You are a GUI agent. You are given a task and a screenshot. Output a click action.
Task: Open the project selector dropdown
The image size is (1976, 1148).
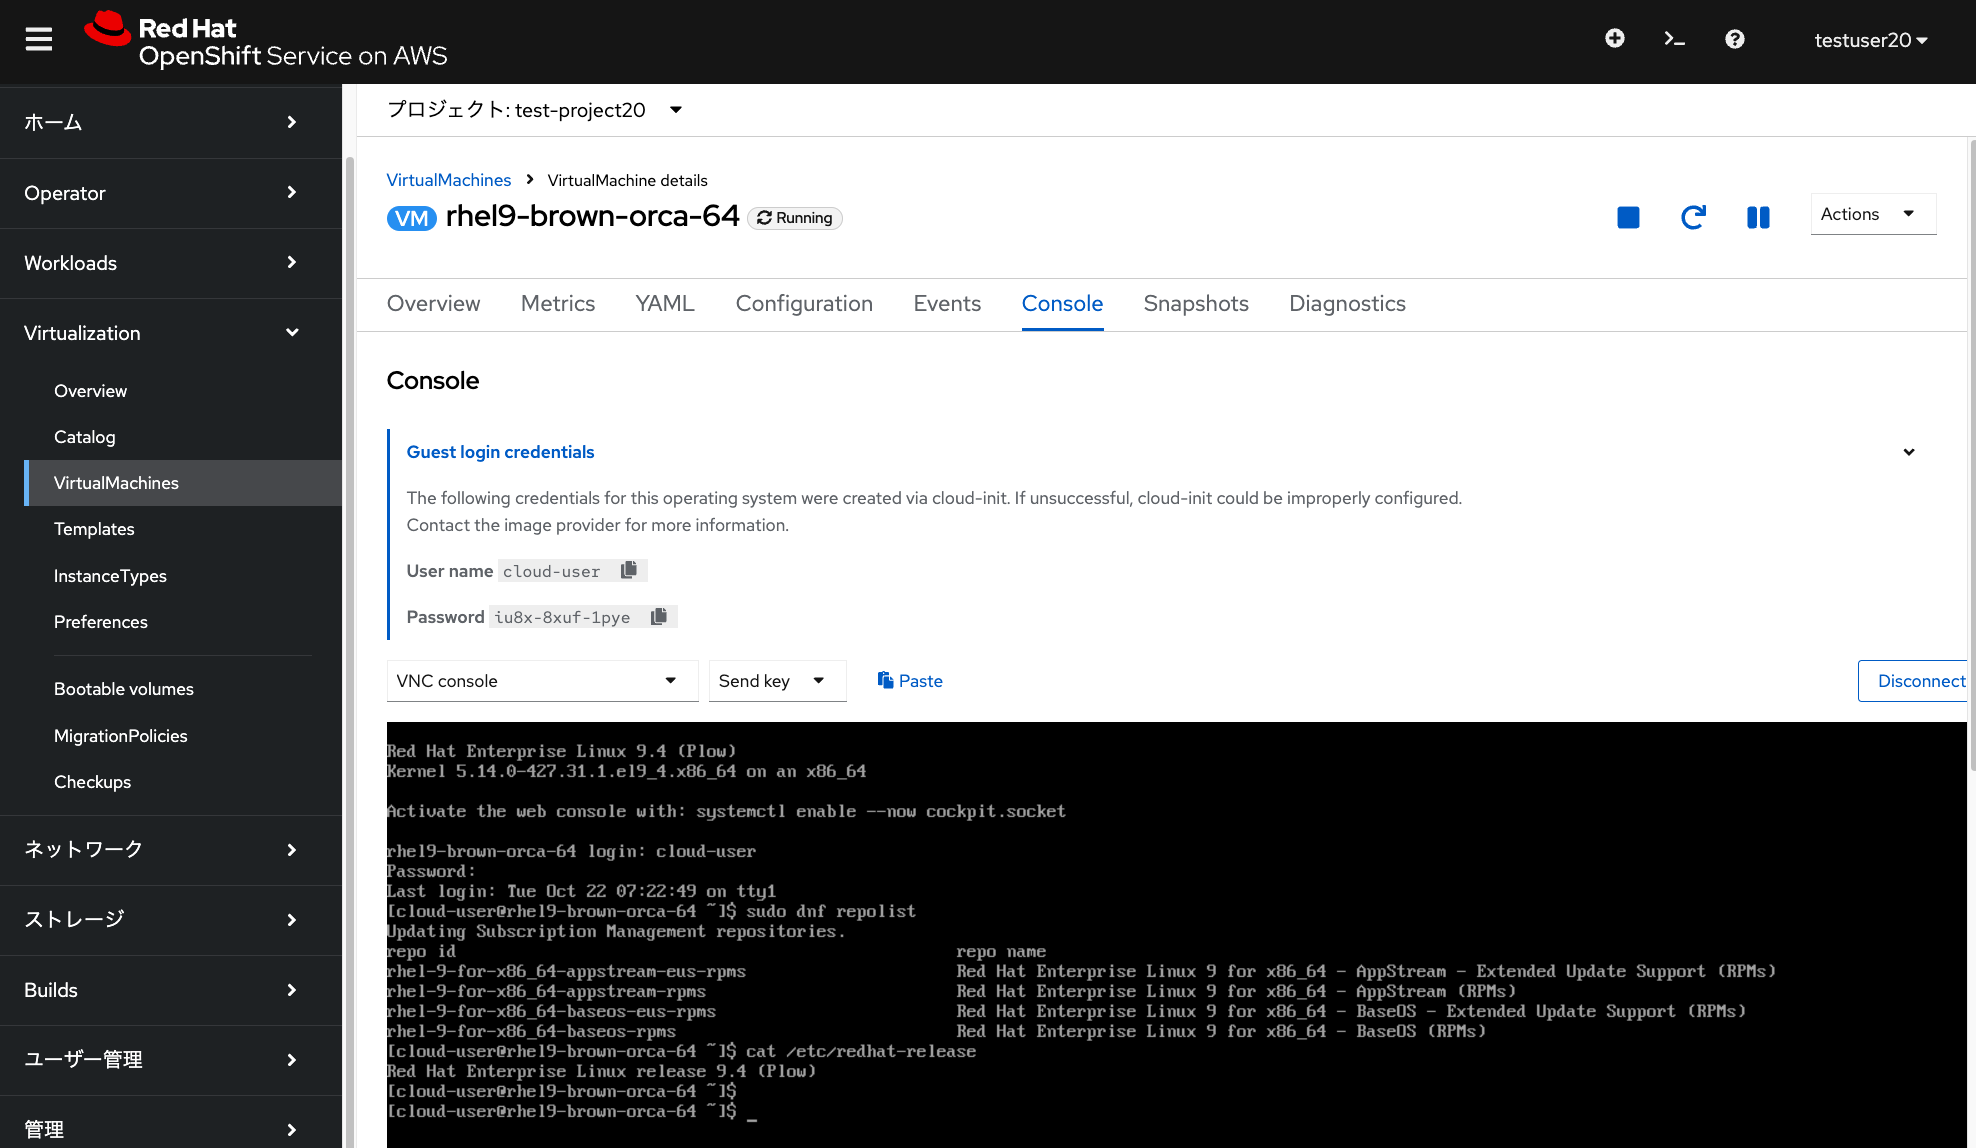click(x=535, y=110)
